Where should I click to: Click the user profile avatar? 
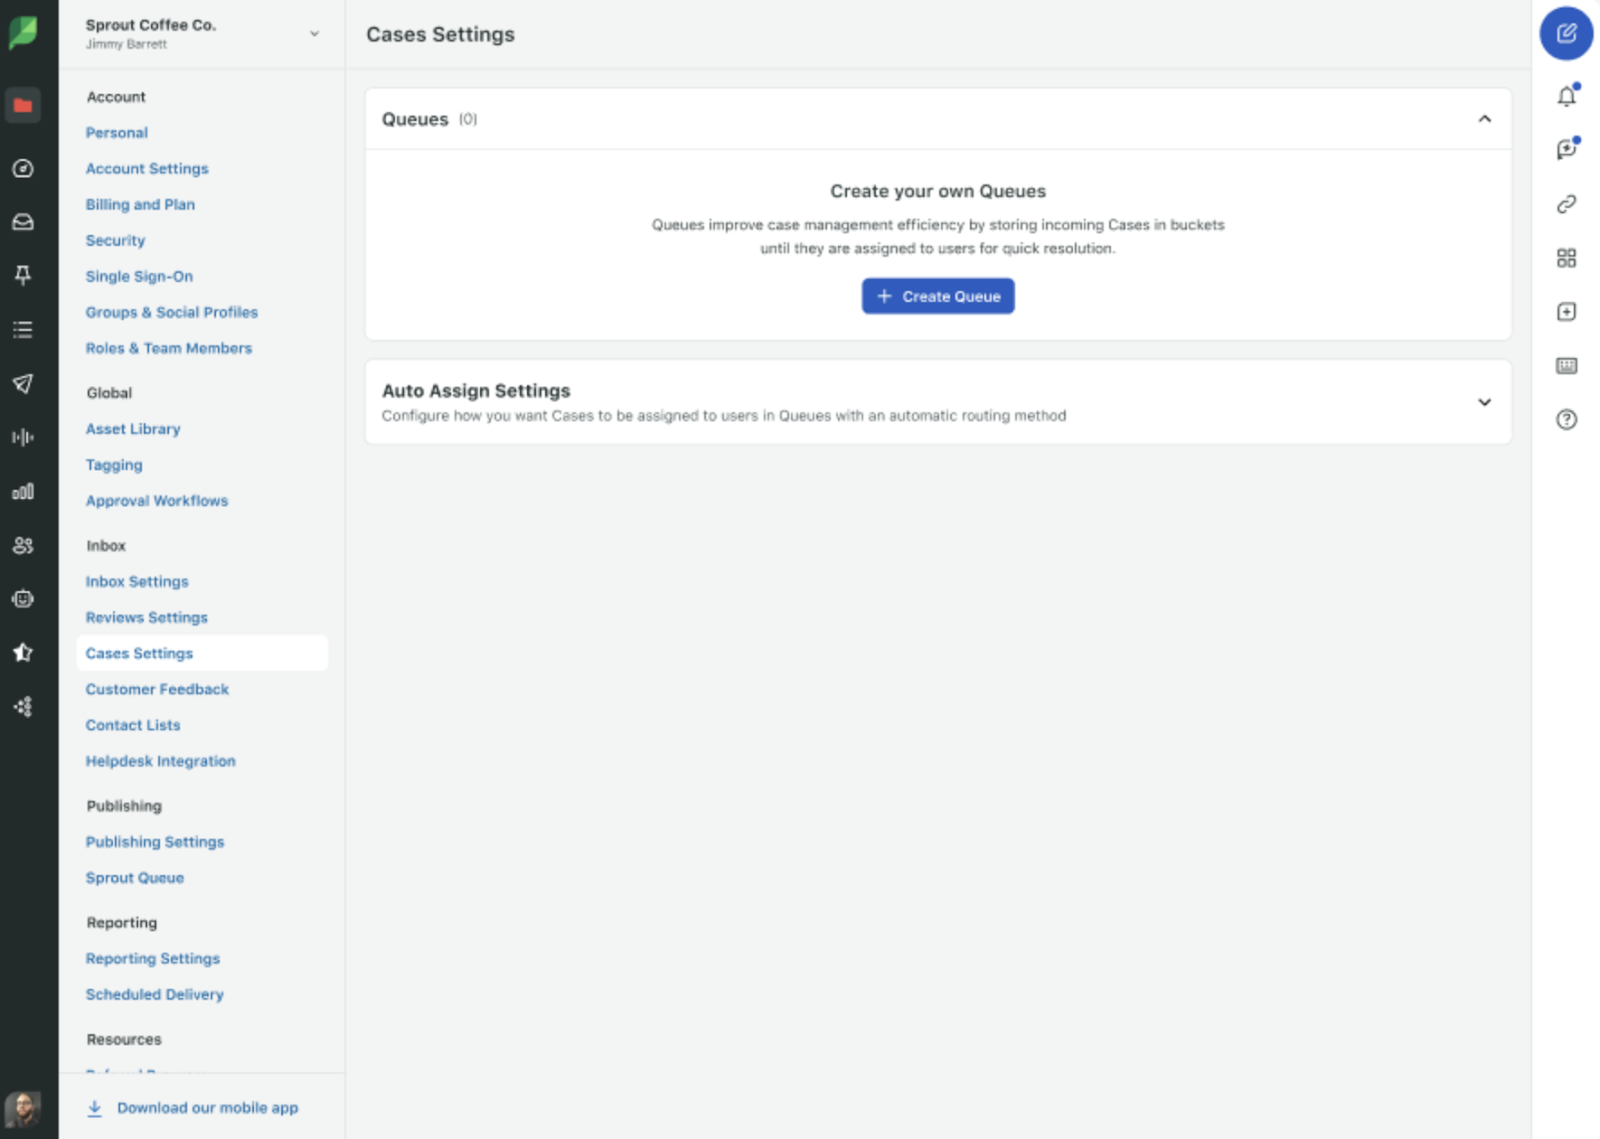(23, 1109)
